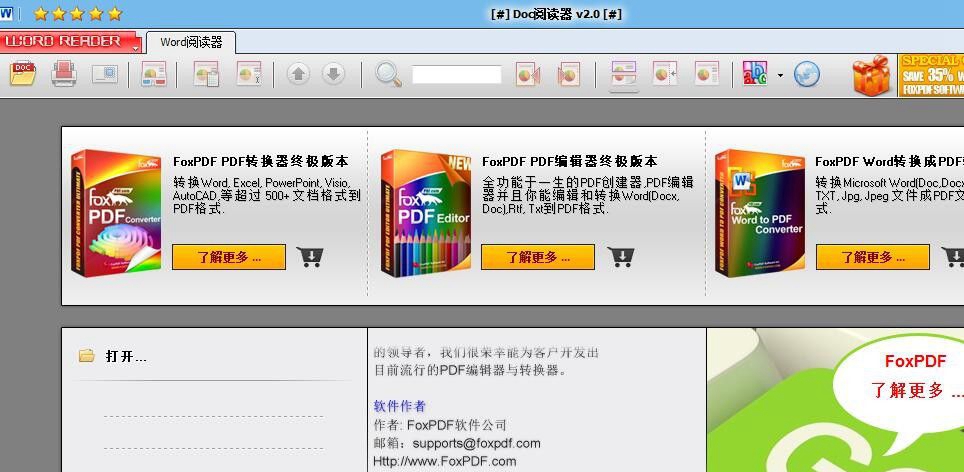This screenshot has height=472, width=964.
Task: Click the folder icon beside 打开...
Action: coord(87,355)
